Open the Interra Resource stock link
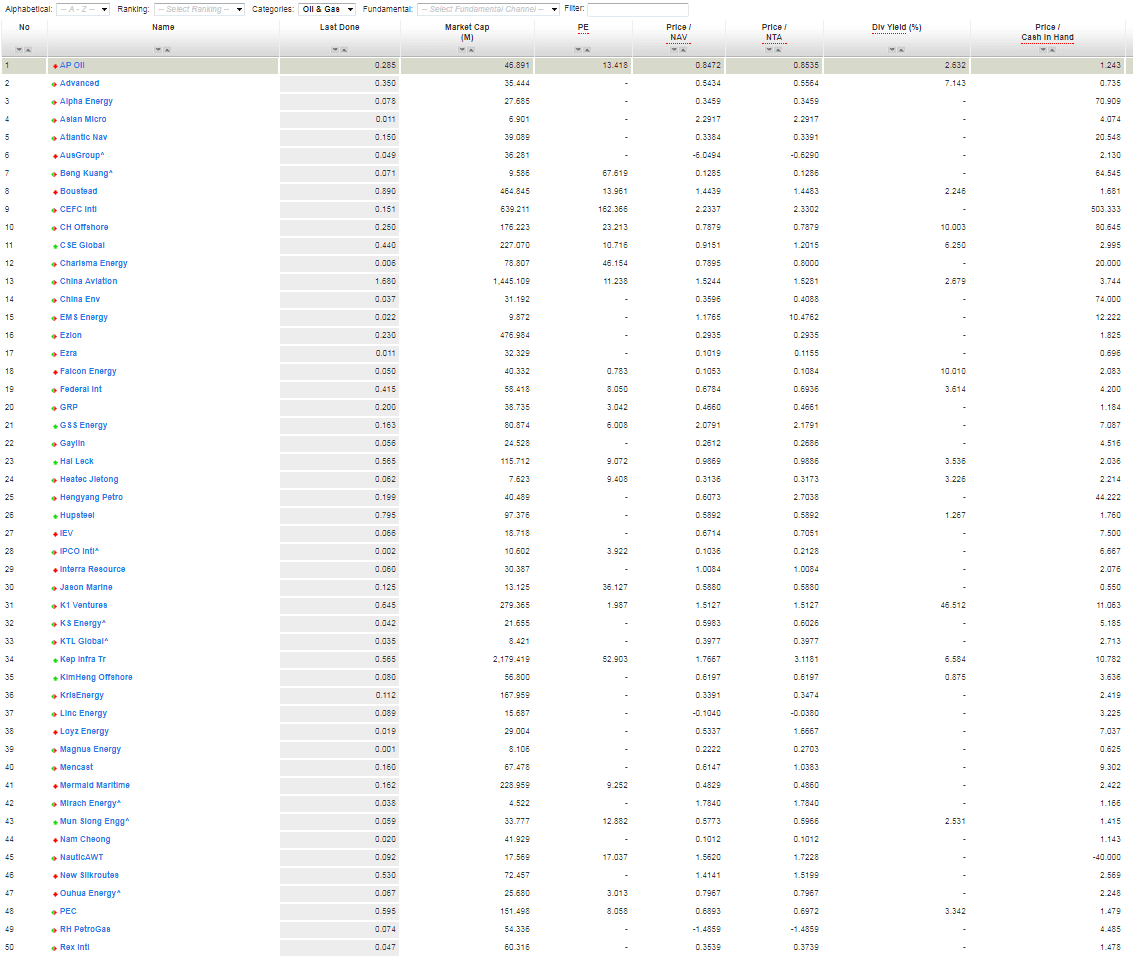Viewport: 1133px width, 961px height. point(92,569)
